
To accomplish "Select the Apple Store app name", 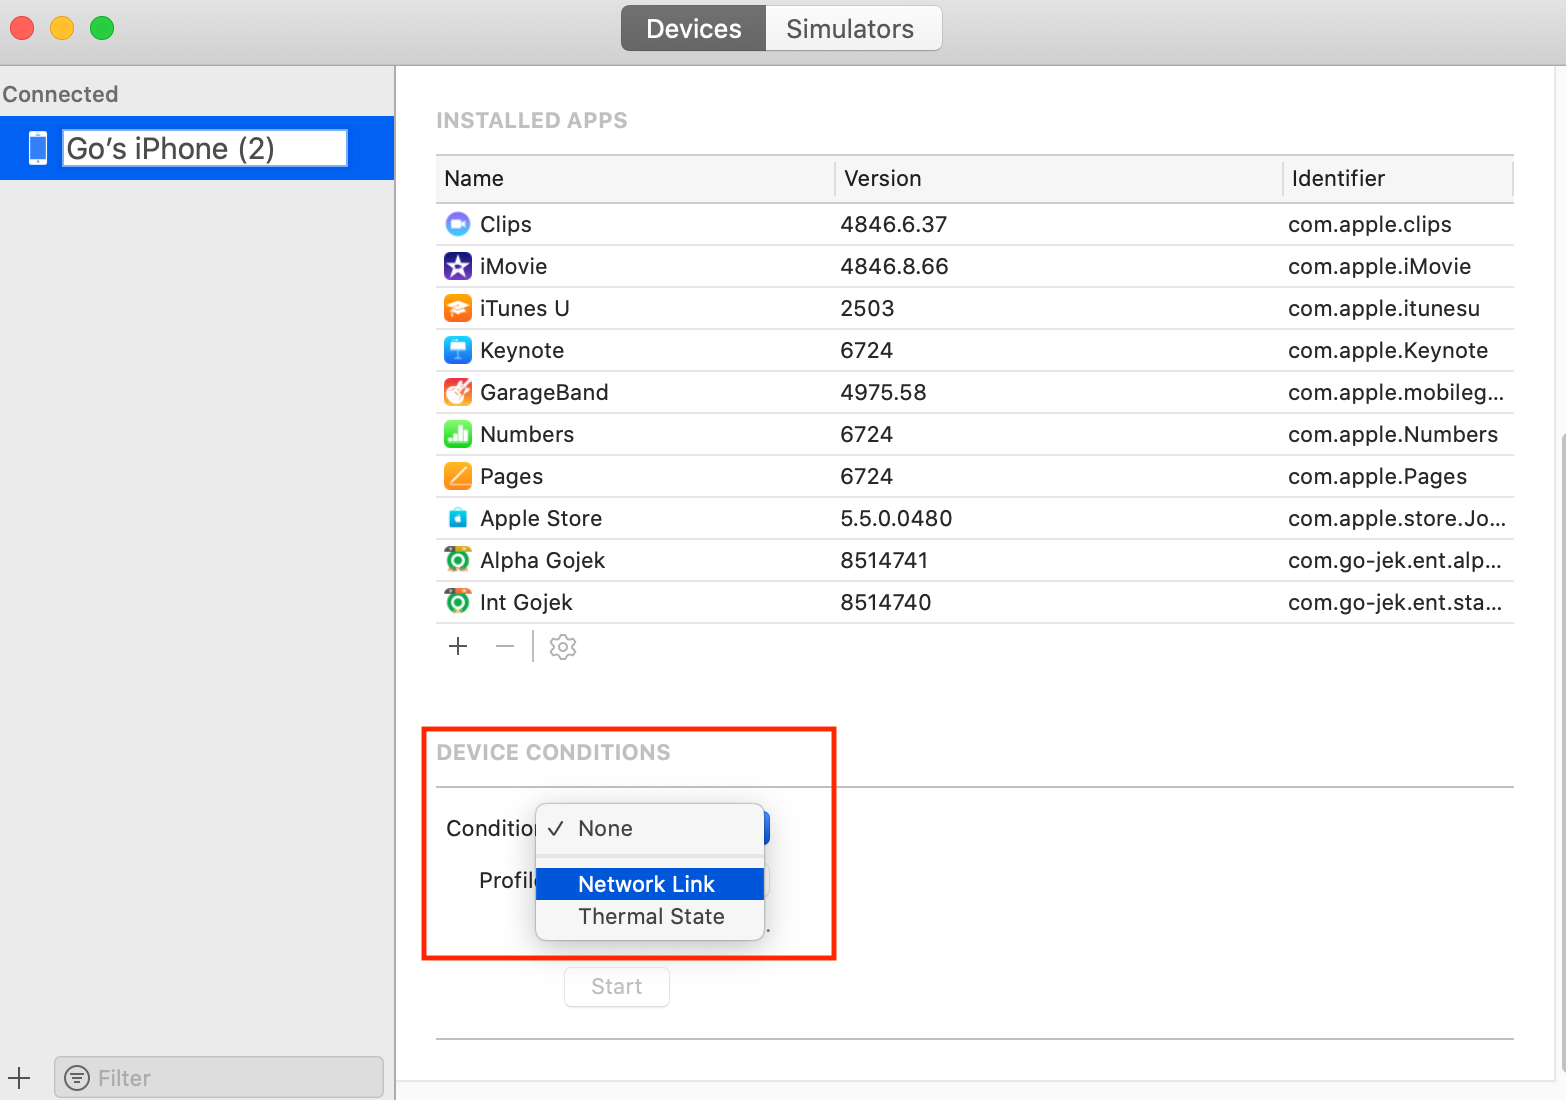I will pyautogui.click(x=541, y=518).
